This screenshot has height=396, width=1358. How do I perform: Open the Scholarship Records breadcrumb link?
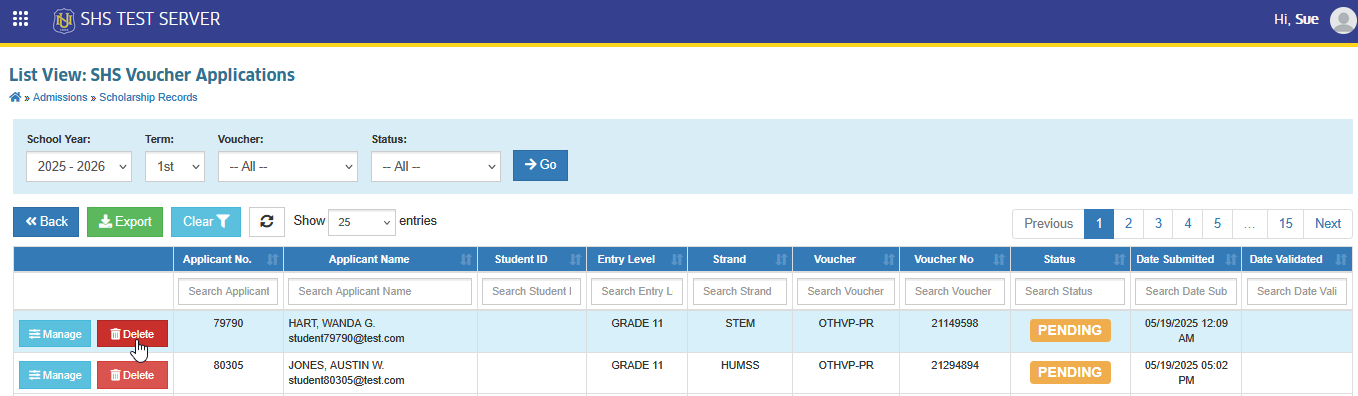pyautogui.click(x=148, y=97)
